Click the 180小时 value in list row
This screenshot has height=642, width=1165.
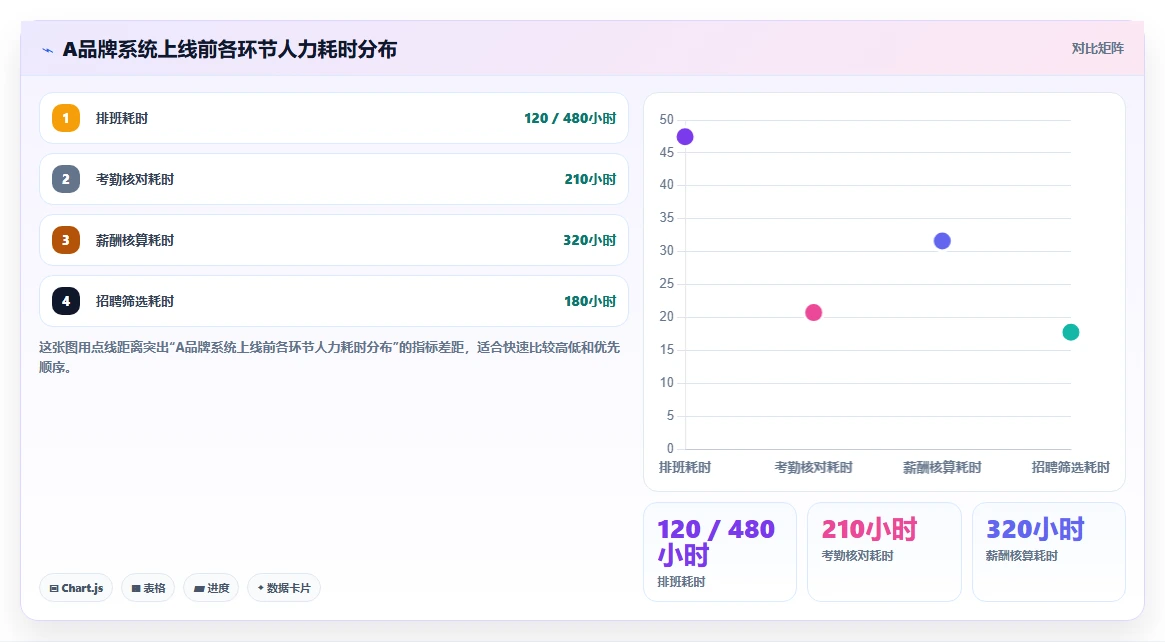[x=590, y=301]
